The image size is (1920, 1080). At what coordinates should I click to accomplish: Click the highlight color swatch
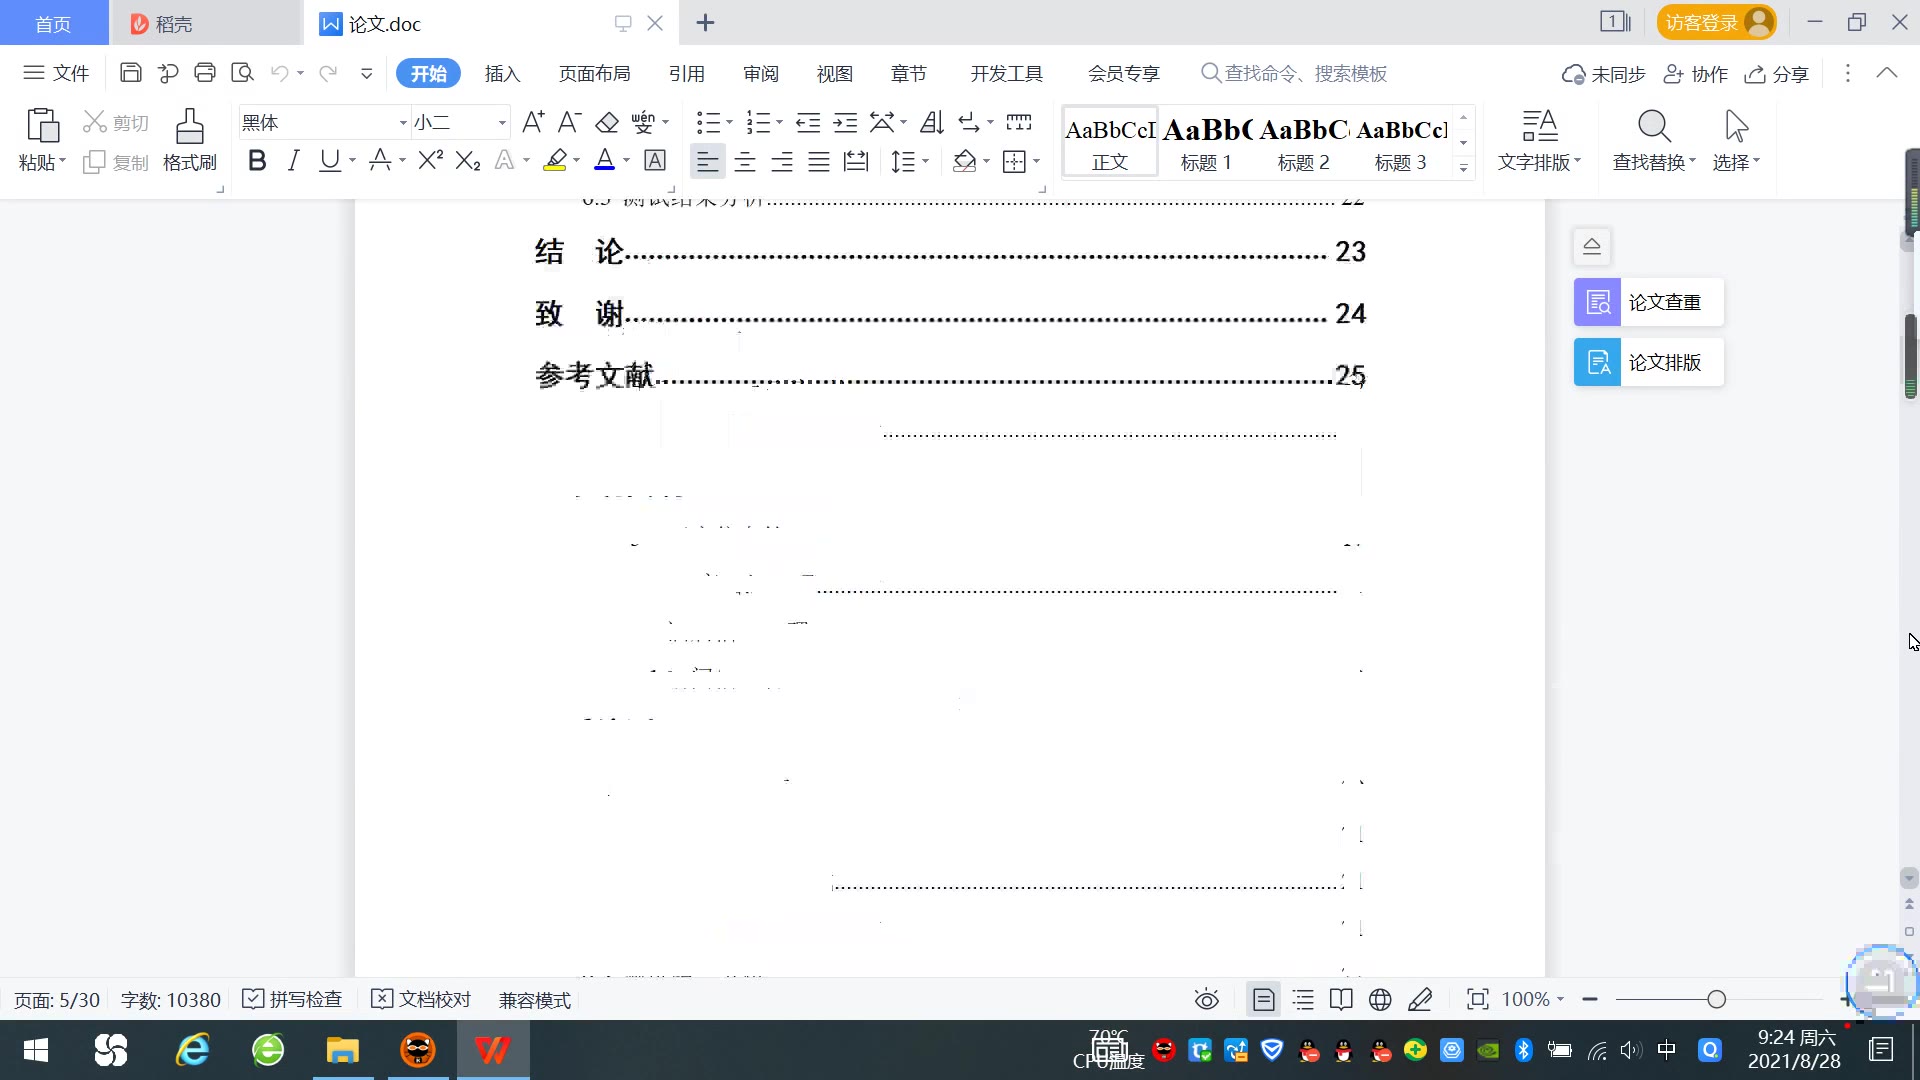pyautogui.click(x=555, y=160)
